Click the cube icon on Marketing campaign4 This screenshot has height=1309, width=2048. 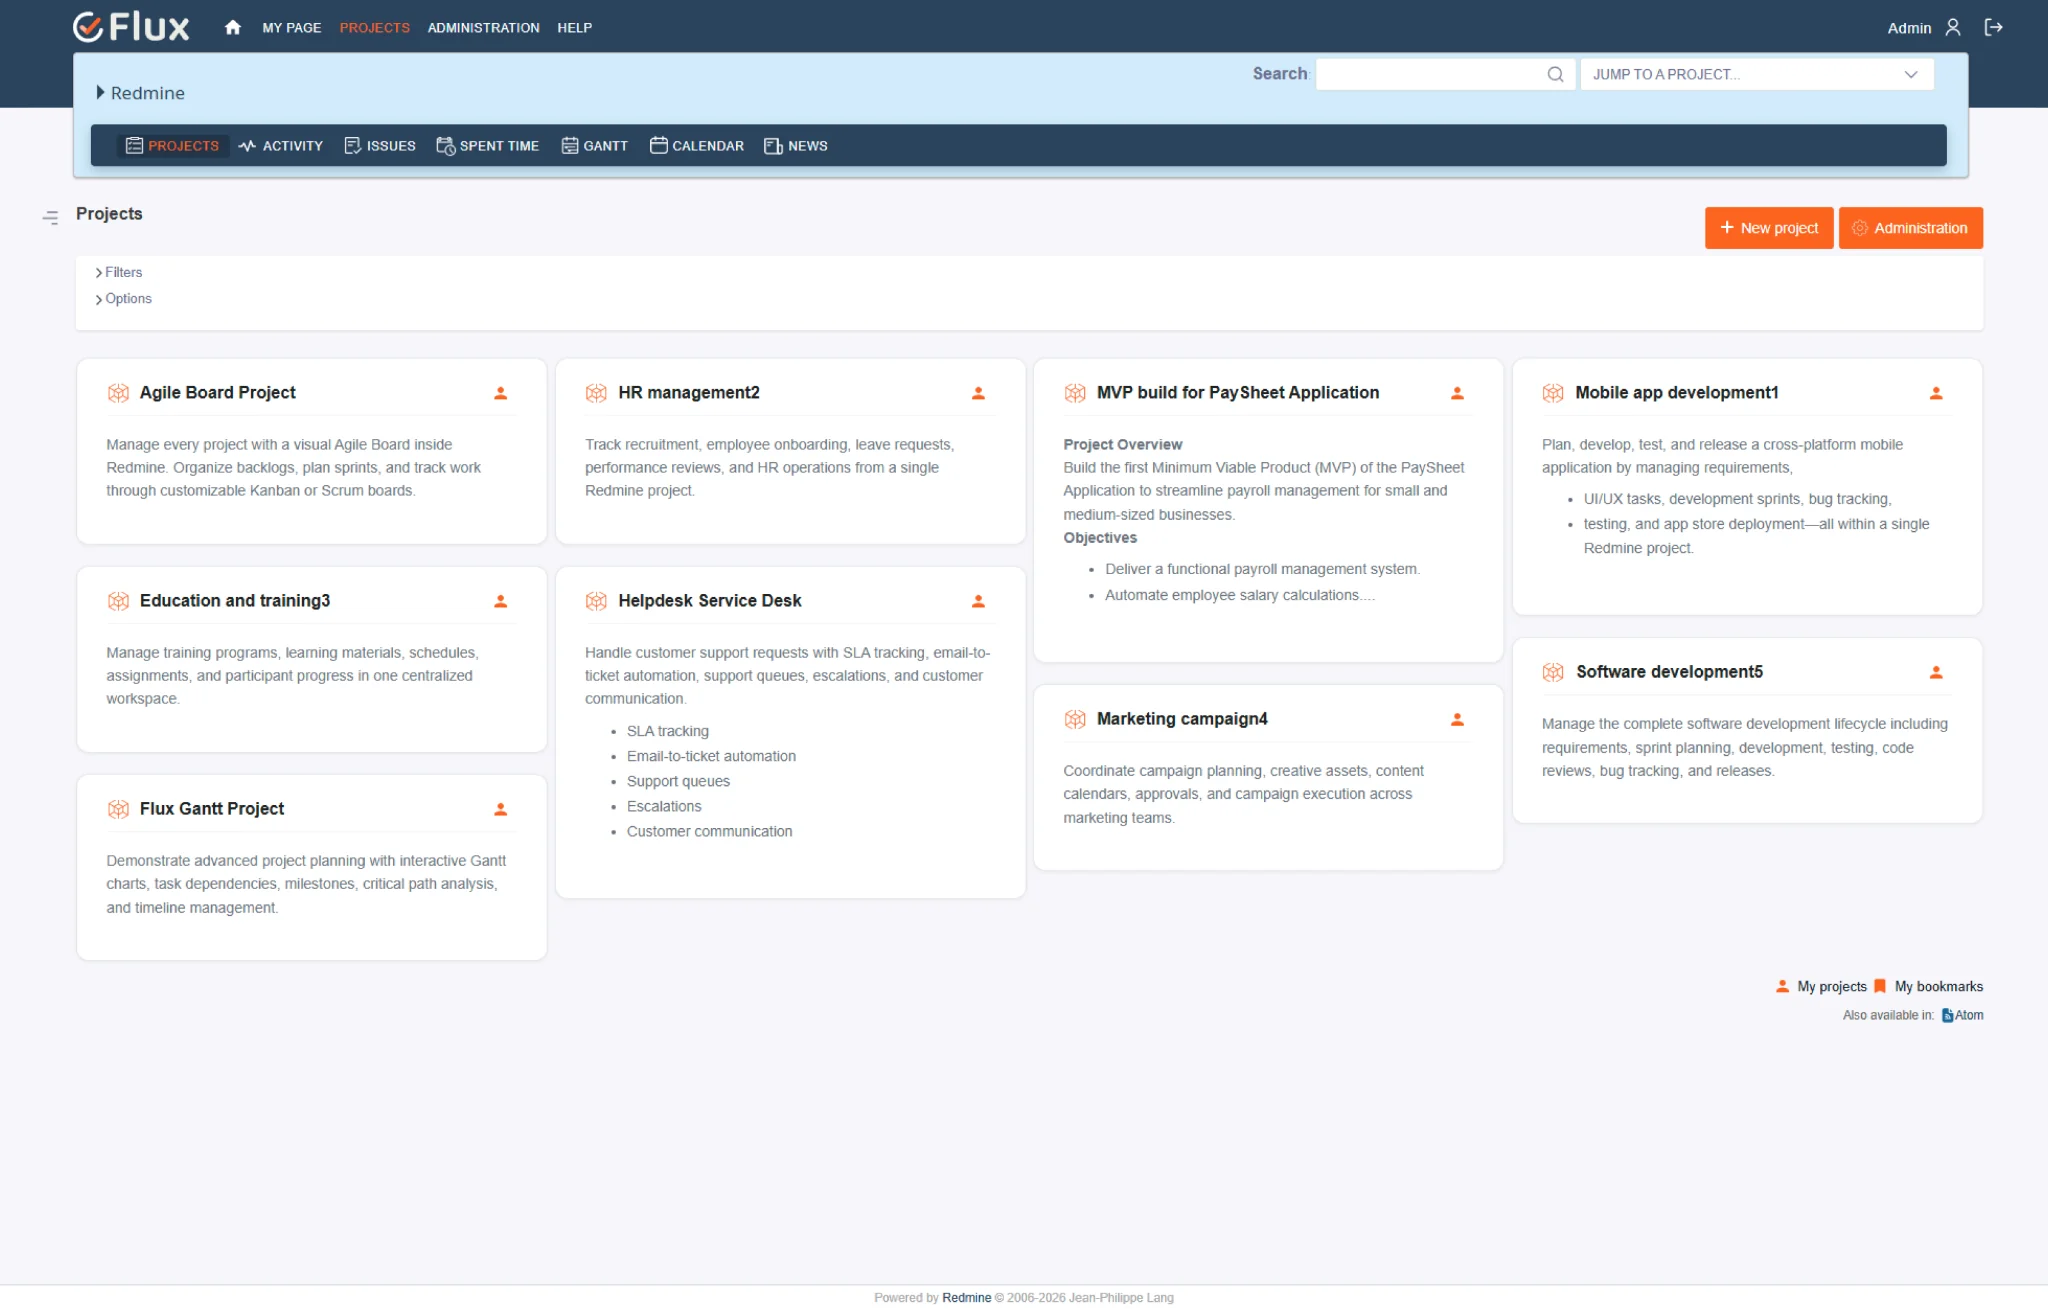point(1075,719)
